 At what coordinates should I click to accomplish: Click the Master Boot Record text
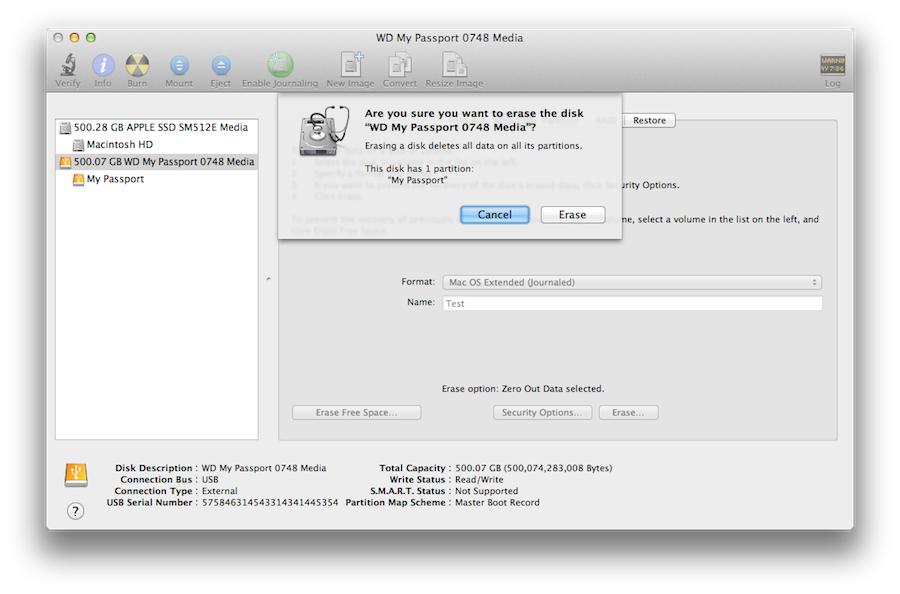point(497,503)
